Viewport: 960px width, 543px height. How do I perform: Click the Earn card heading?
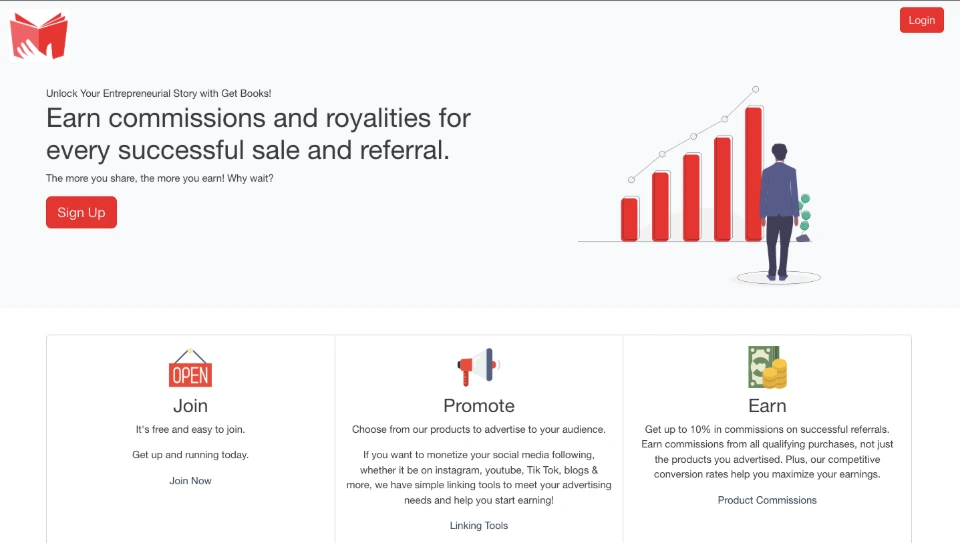point(767,406)
